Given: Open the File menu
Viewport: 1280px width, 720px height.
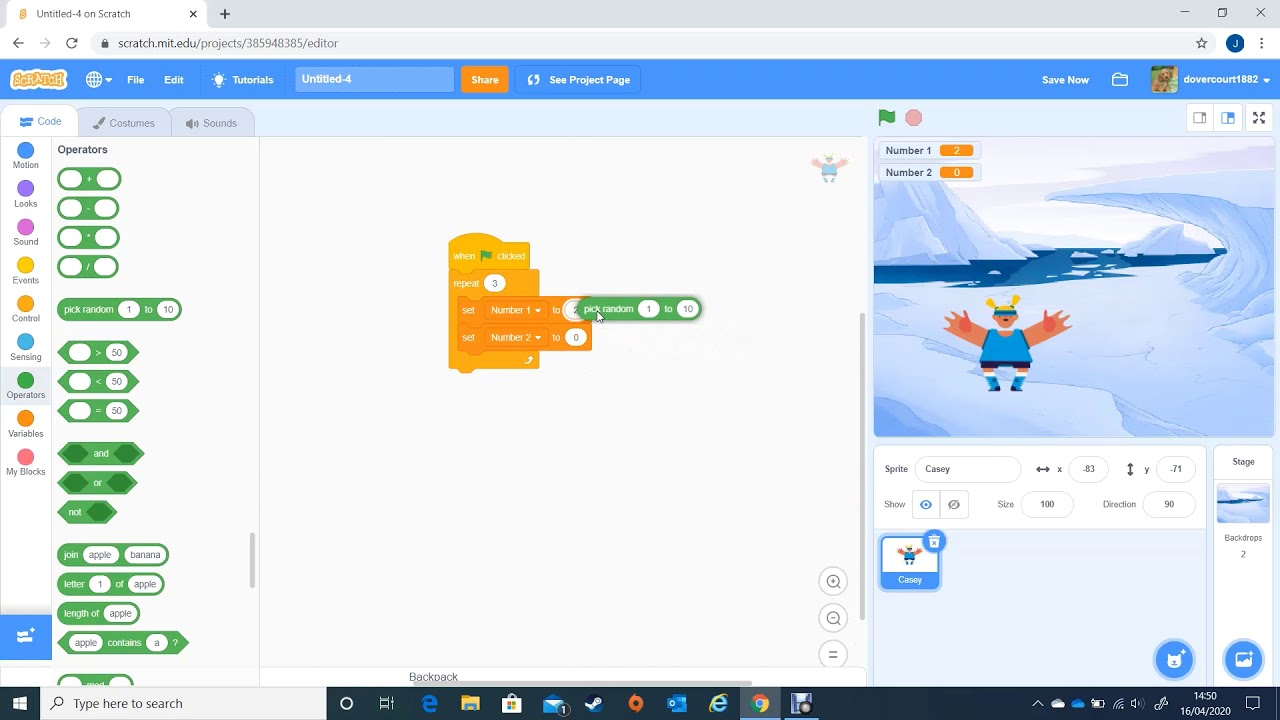Looking at the screenshot, I should click(135, 80).
